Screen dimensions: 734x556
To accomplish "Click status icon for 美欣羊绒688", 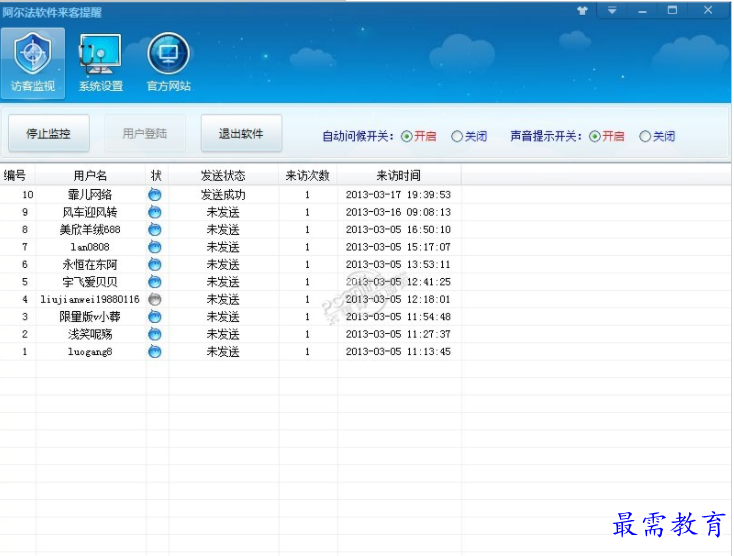I will coord(155,230).
